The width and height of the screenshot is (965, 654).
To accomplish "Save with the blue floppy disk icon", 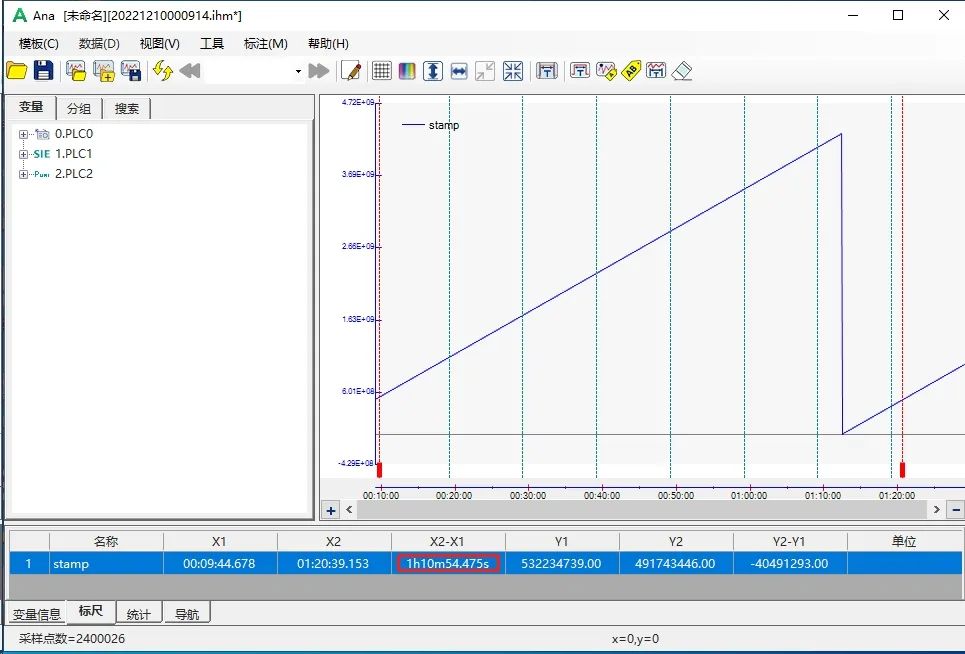I will [x=43, y=71].
